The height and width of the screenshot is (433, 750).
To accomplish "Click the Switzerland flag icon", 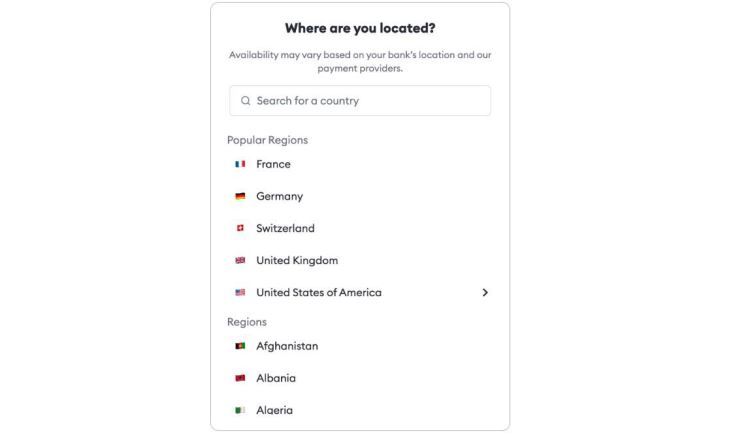I will pyautogui.click(x=240, y=228).
